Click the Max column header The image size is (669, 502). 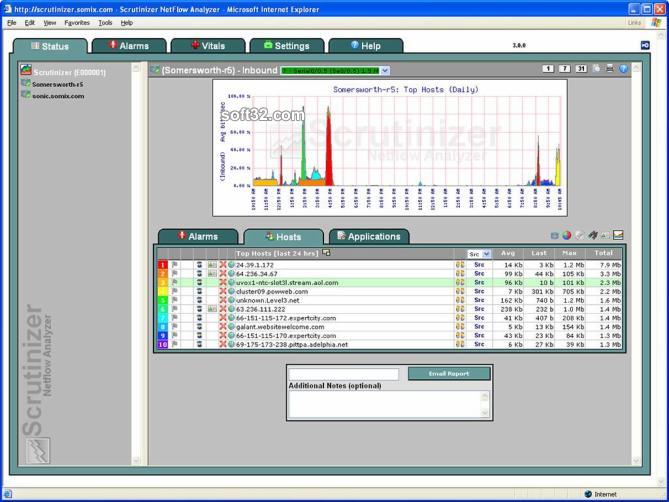click(x=569, y=253)
